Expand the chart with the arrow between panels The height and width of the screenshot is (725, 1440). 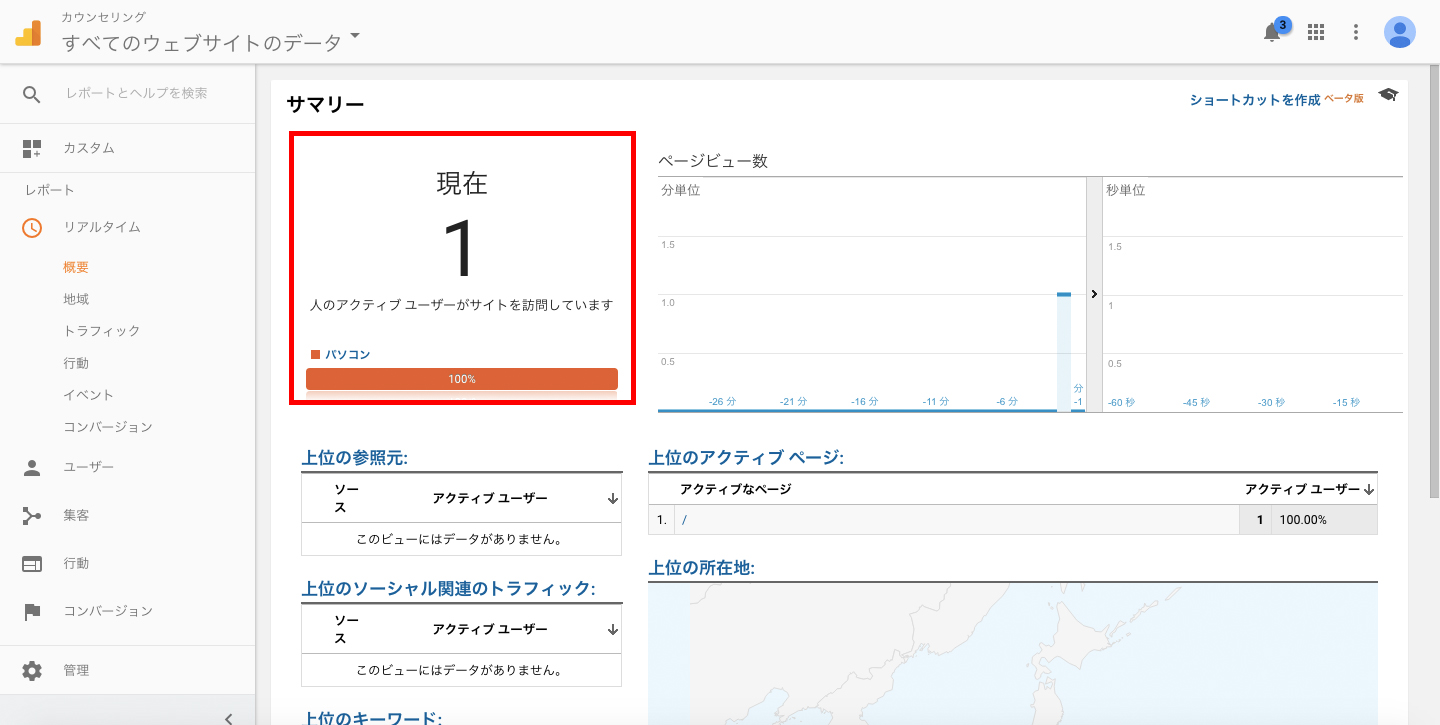point(1094,294)
